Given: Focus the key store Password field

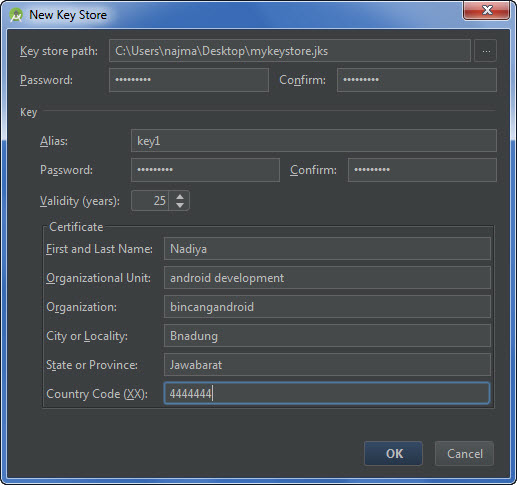Looking at the screenshot, I should tap(189, 80).
